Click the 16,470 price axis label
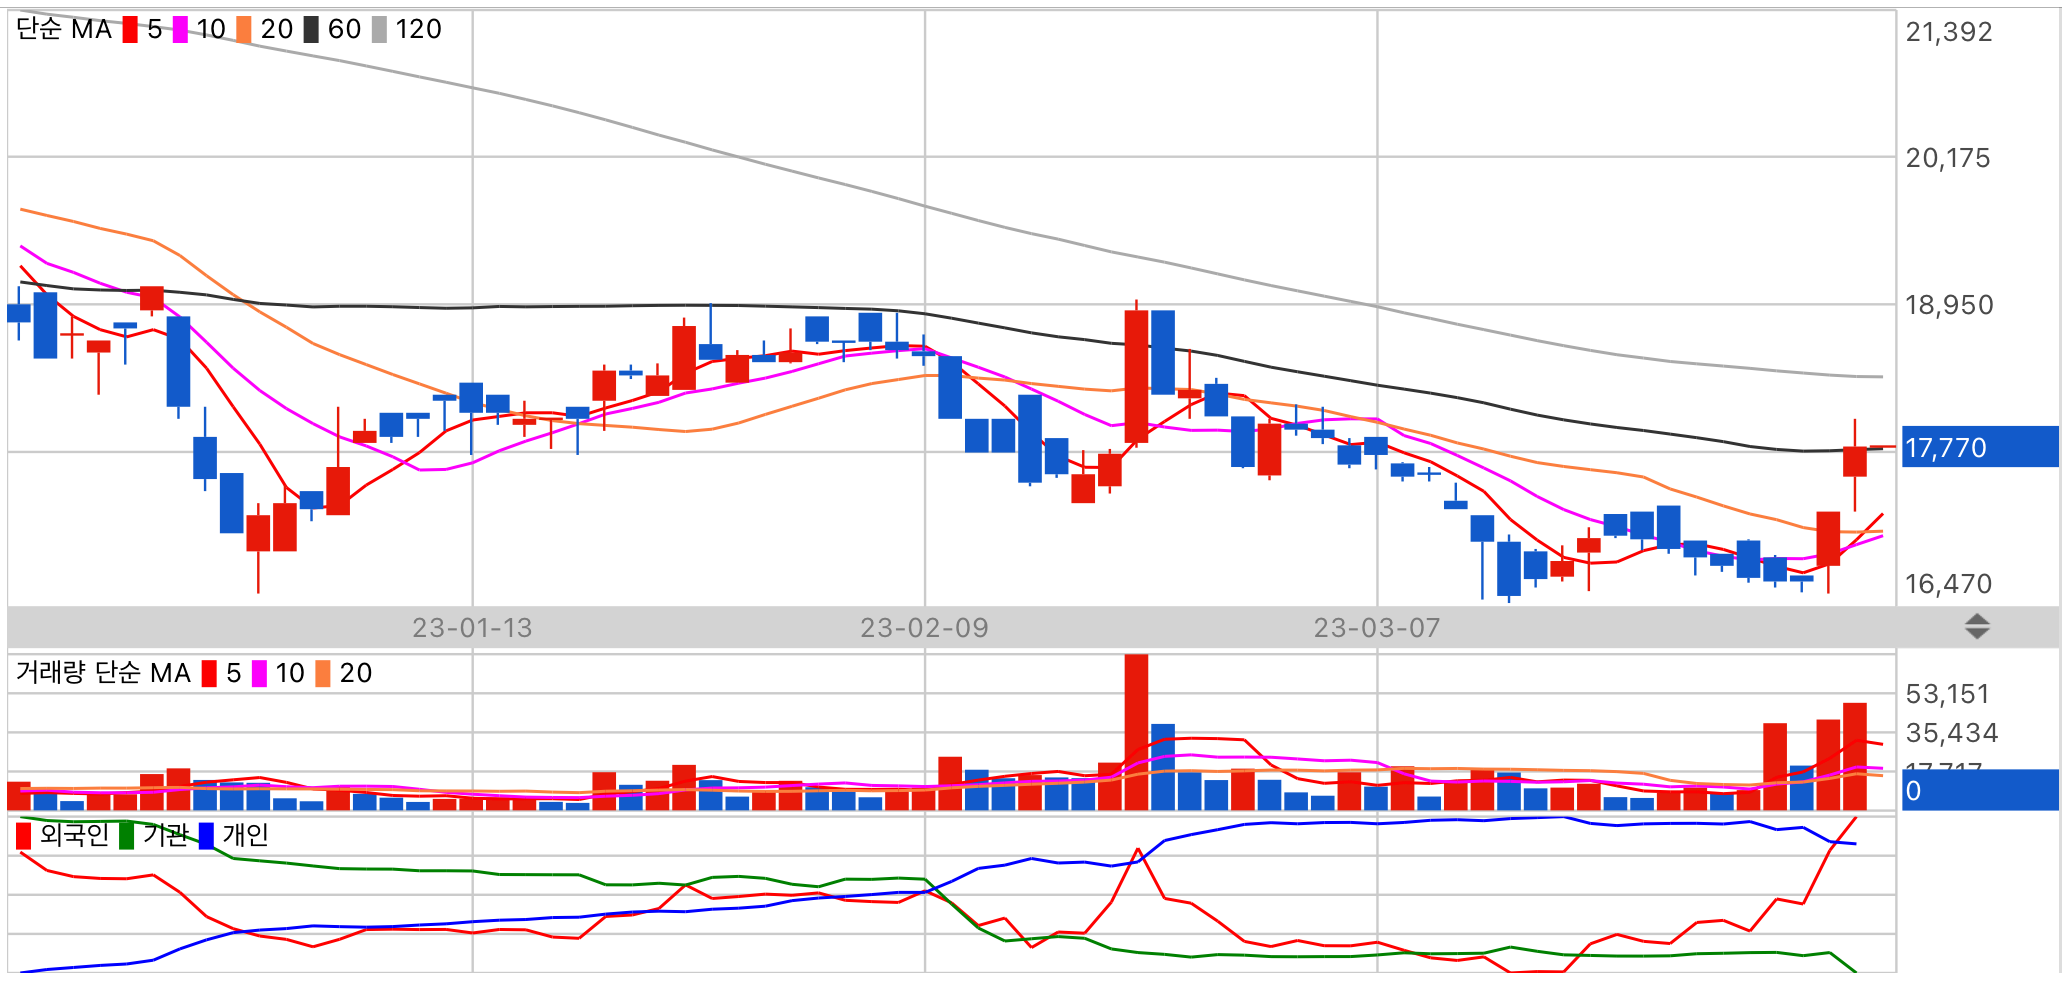The width and height of the screenshot is (2062, 990). [1948, 584]
